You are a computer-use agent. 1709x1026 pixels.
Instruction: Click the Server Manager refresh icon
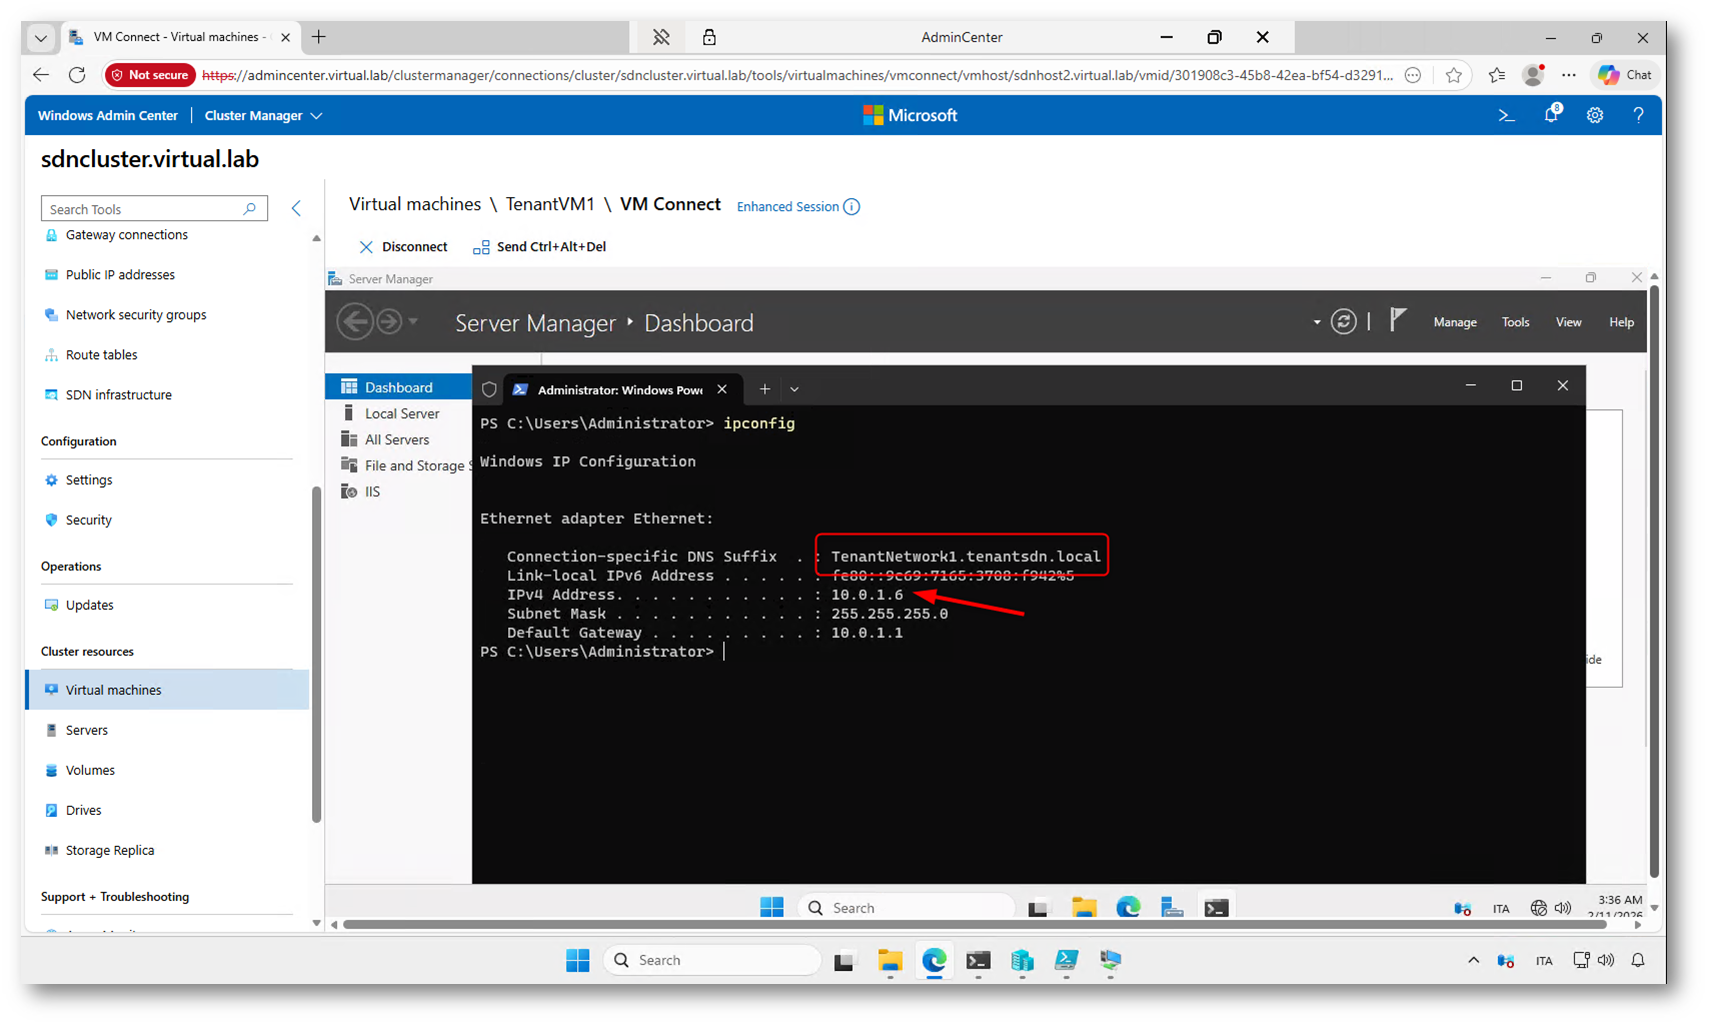coord(1343,322)
